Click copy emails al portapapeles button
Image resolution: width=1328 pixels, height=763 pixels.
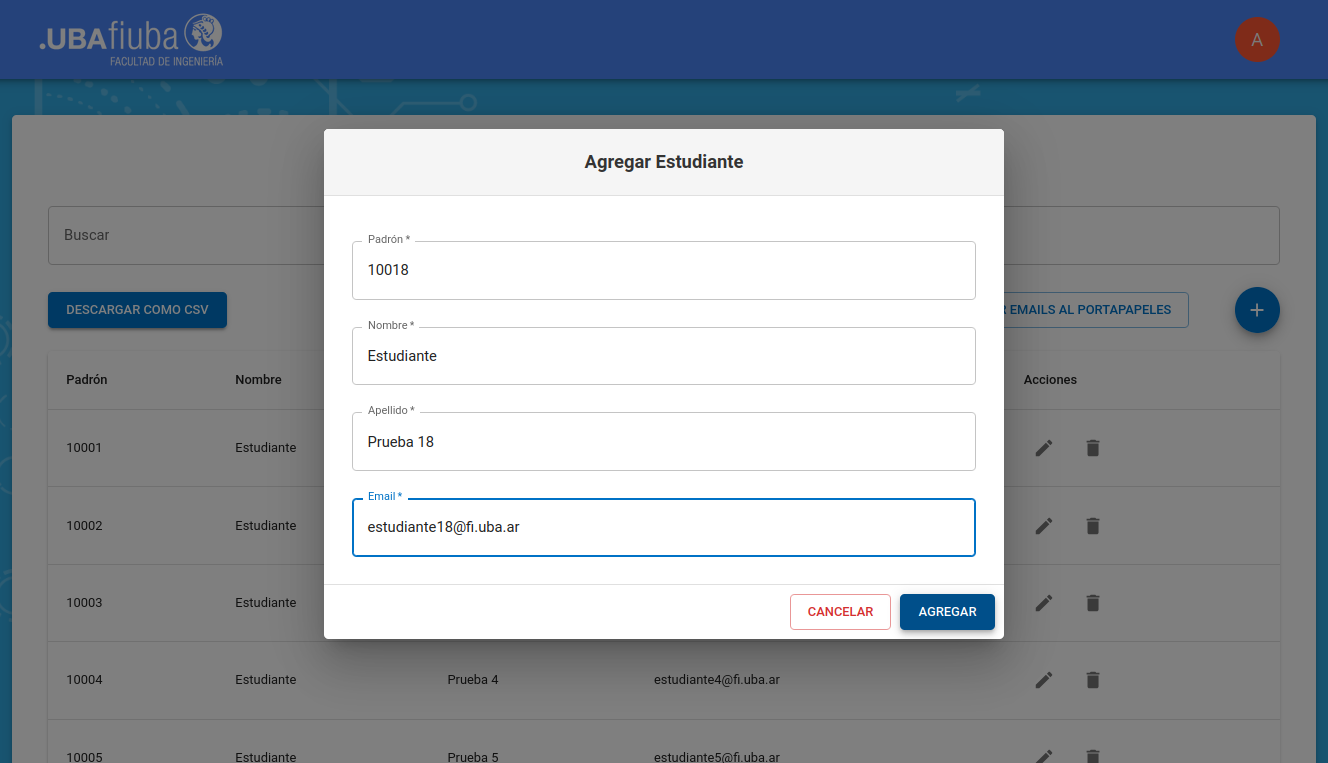[x=1095, y=310]
